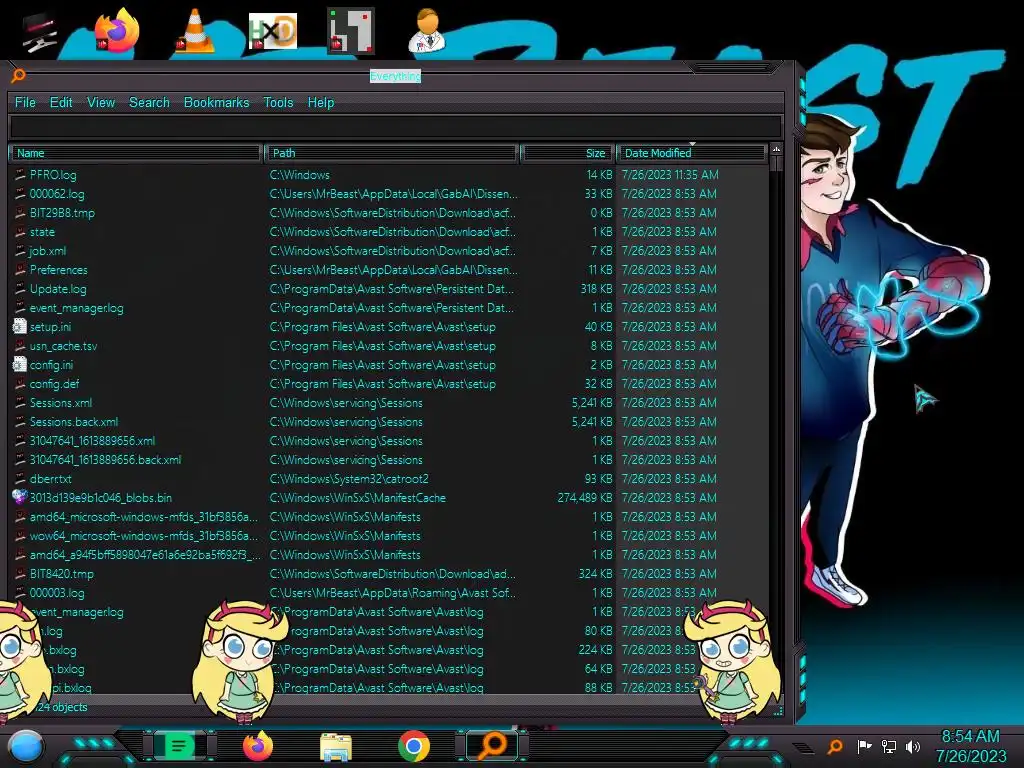1024x768 pixels.
Task: Select the Update.log file
Action: 58,289
